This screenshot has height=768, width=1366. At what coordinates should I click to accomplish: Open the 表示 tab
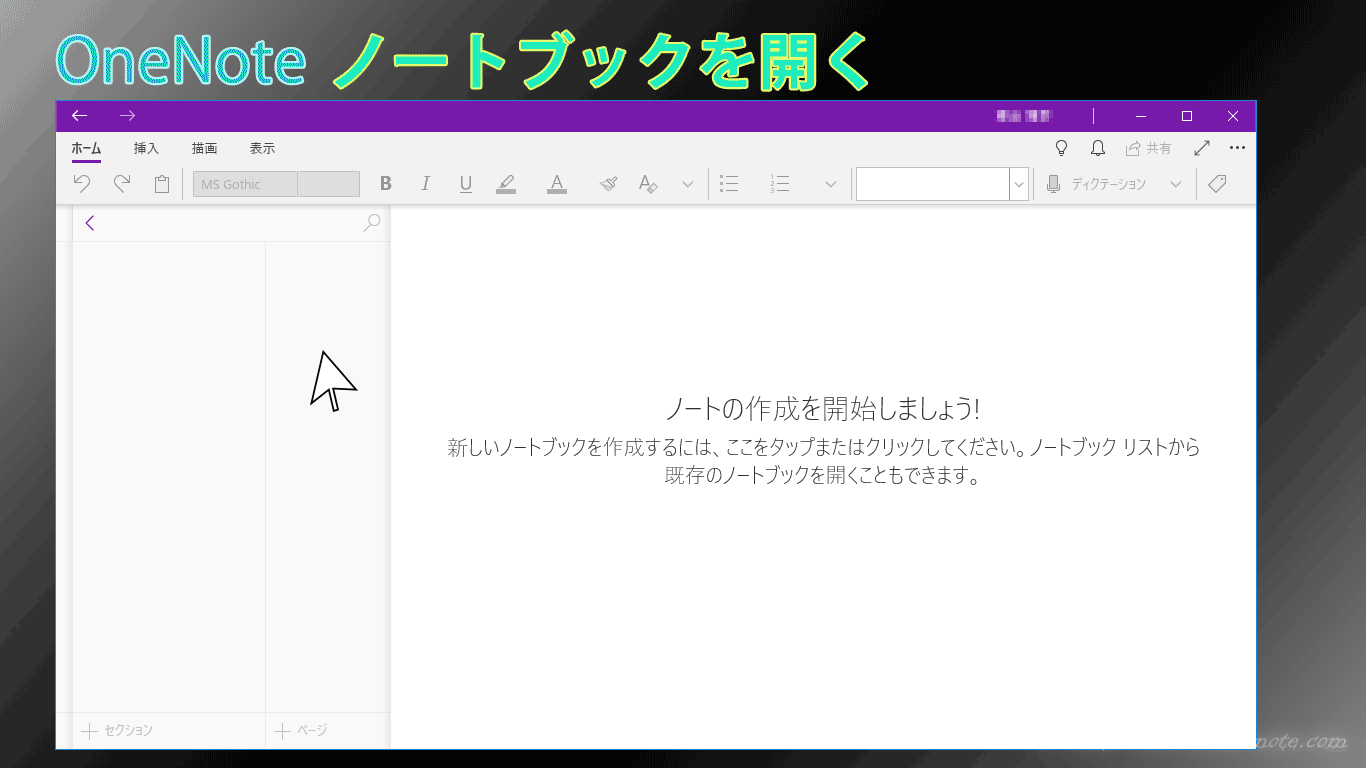[x=262, y=148]
